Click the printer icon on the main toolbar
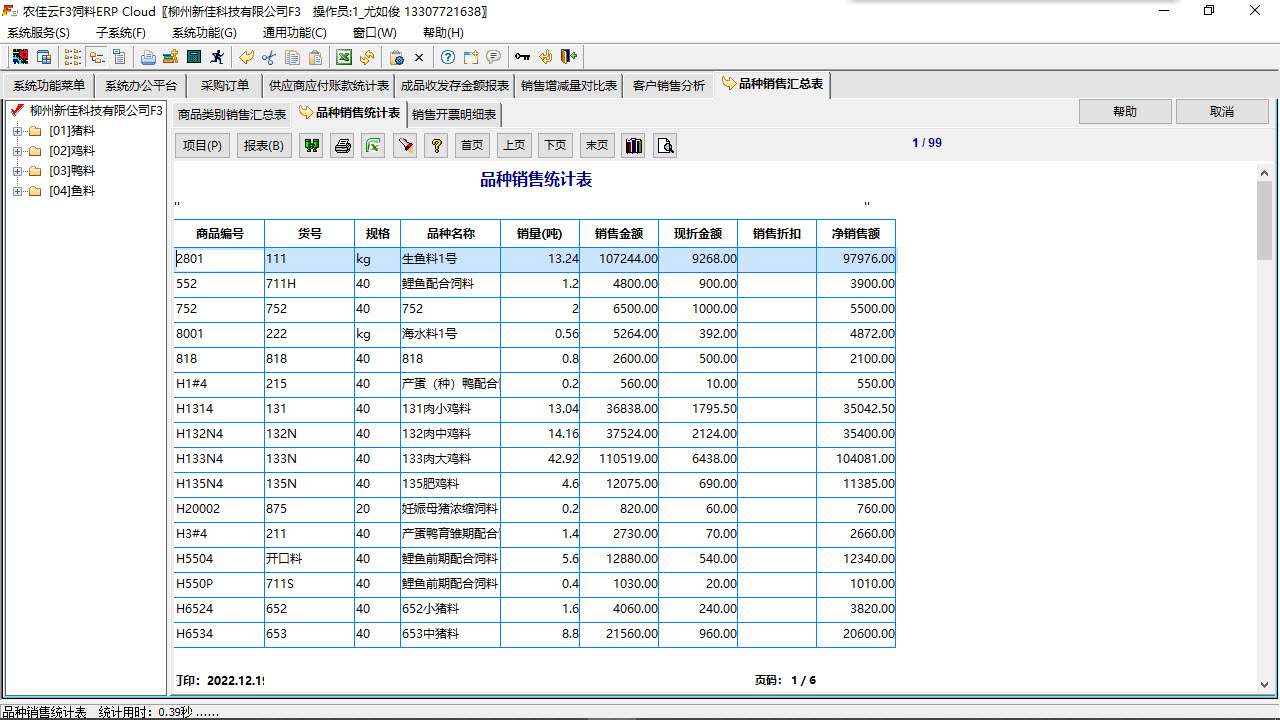The width and height of the screenshot is (1280, 720). (148, 57)
